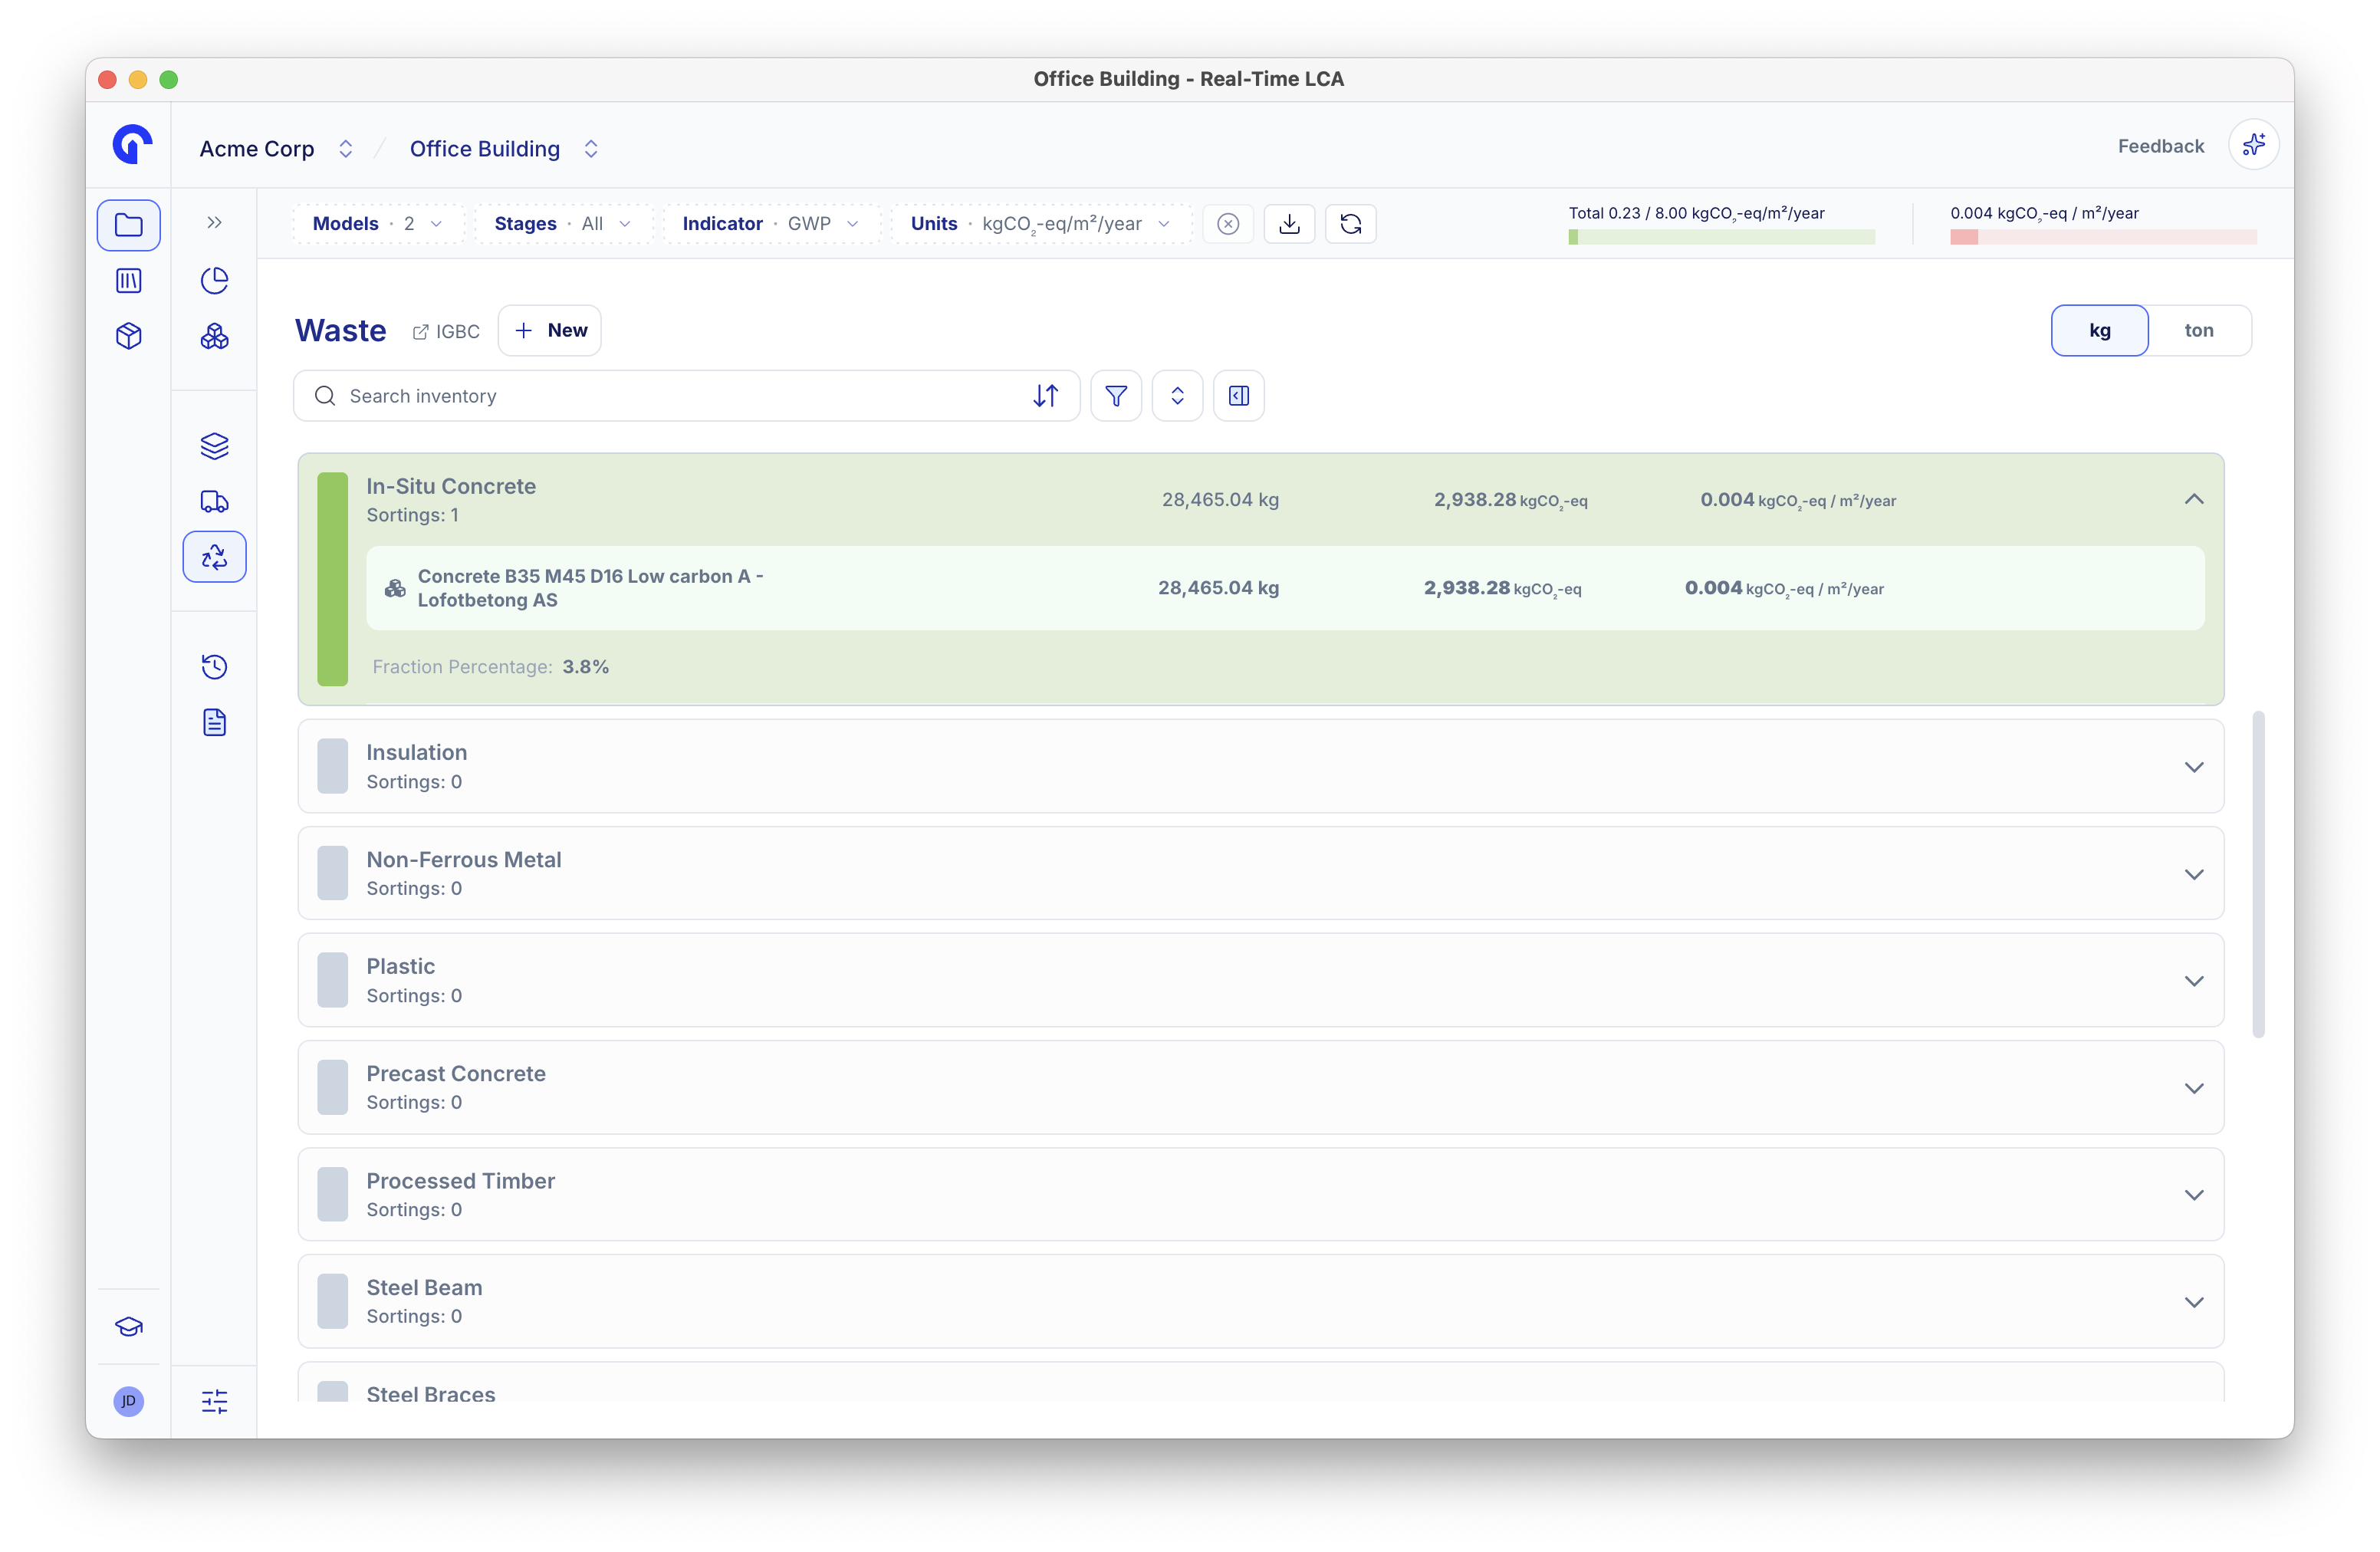
Task: Refresh calculation with the sync icon
Action: [x=1350, y=224]
